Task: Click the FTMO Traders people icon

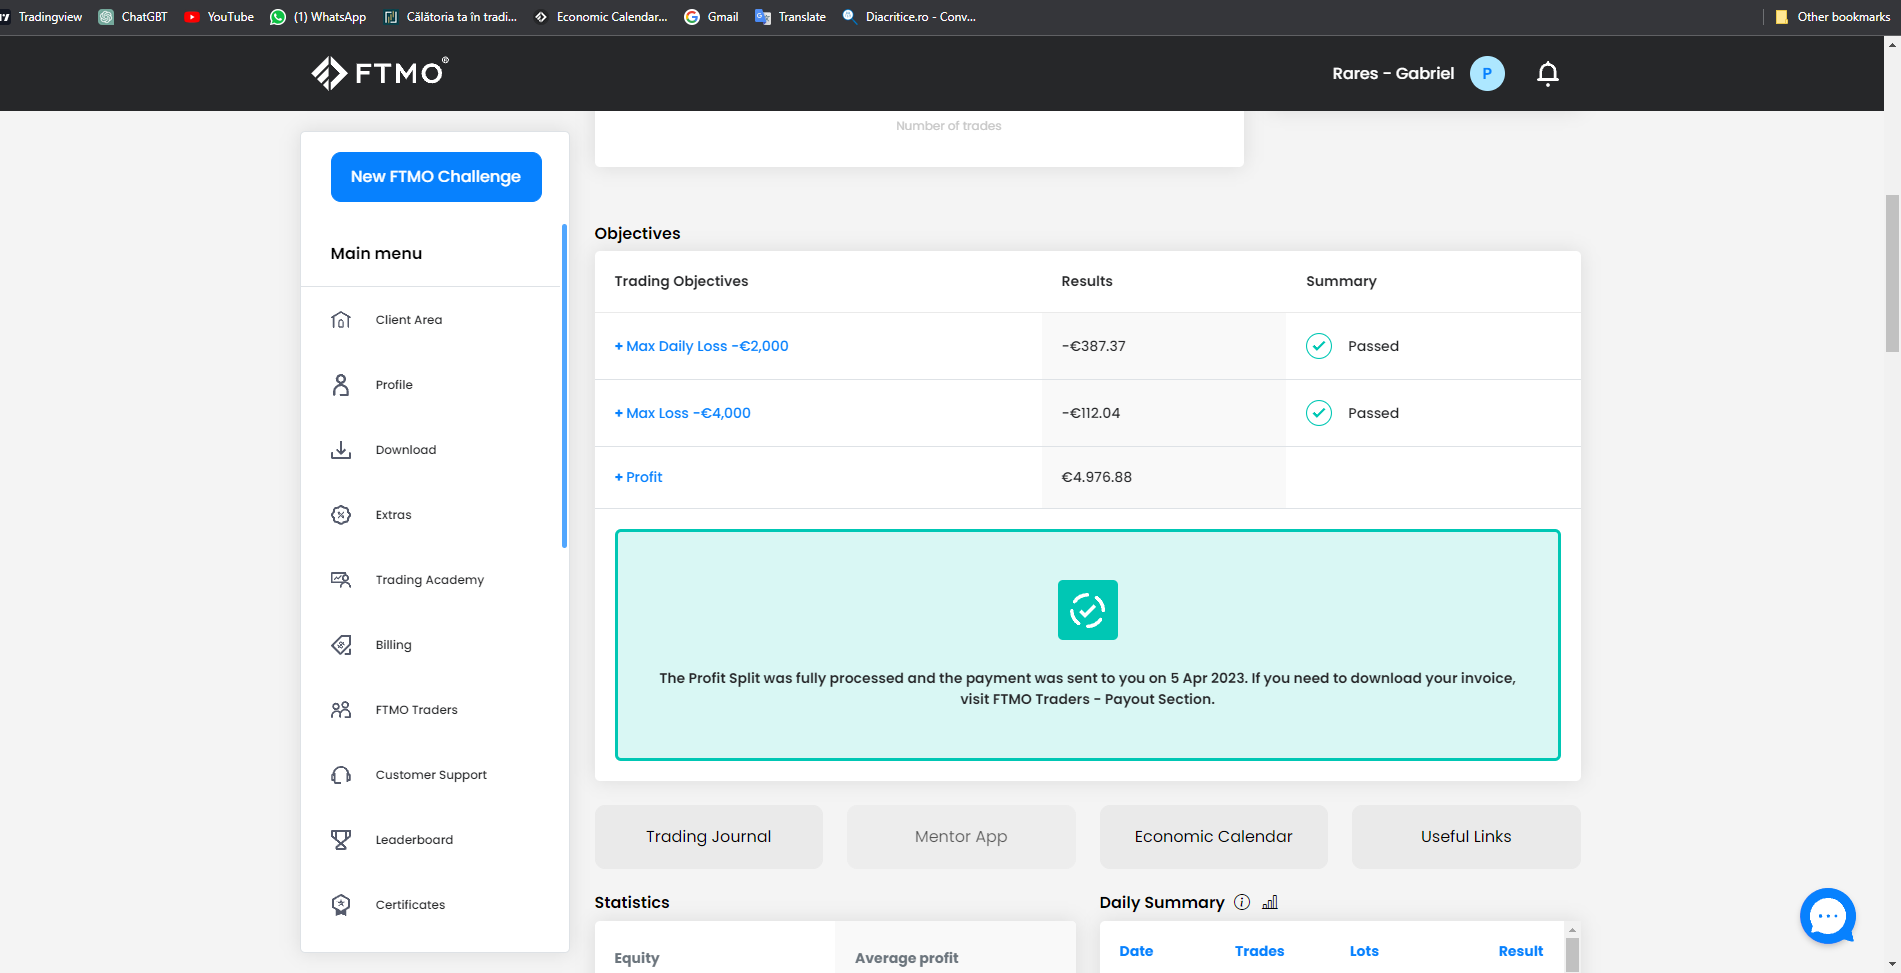Action: 341,710
